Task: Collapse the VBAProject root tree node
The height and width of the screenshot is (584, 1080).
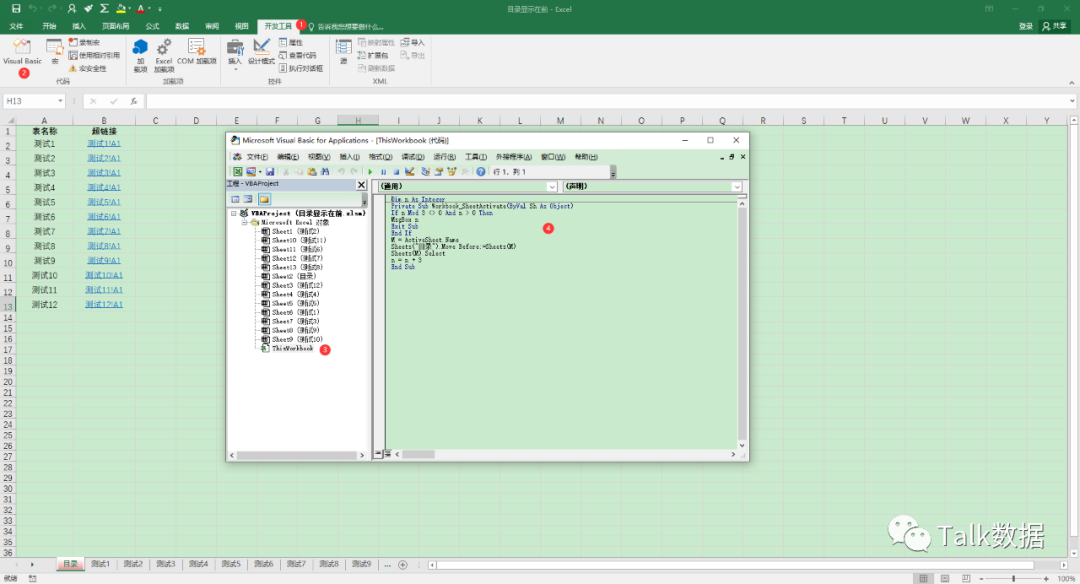Action: [233, 213]
